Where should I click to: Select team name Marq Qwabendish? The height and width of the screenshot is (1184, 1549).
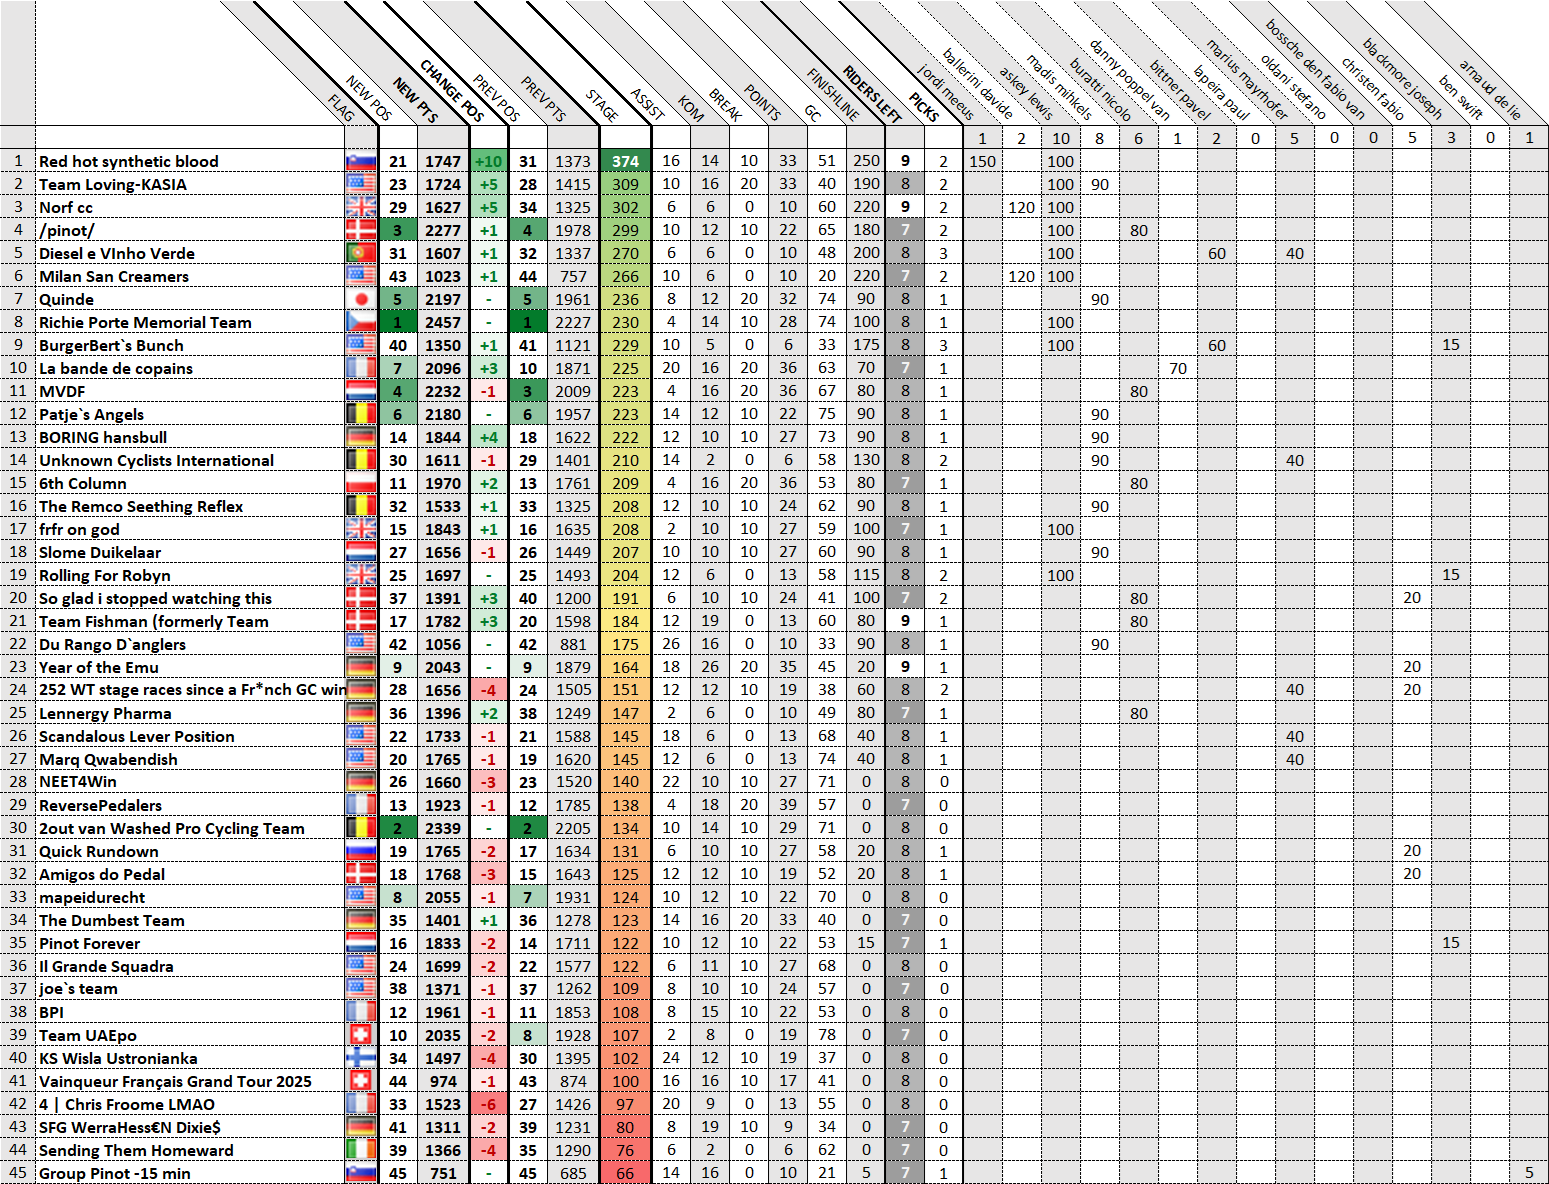click(x=108, y=759)
